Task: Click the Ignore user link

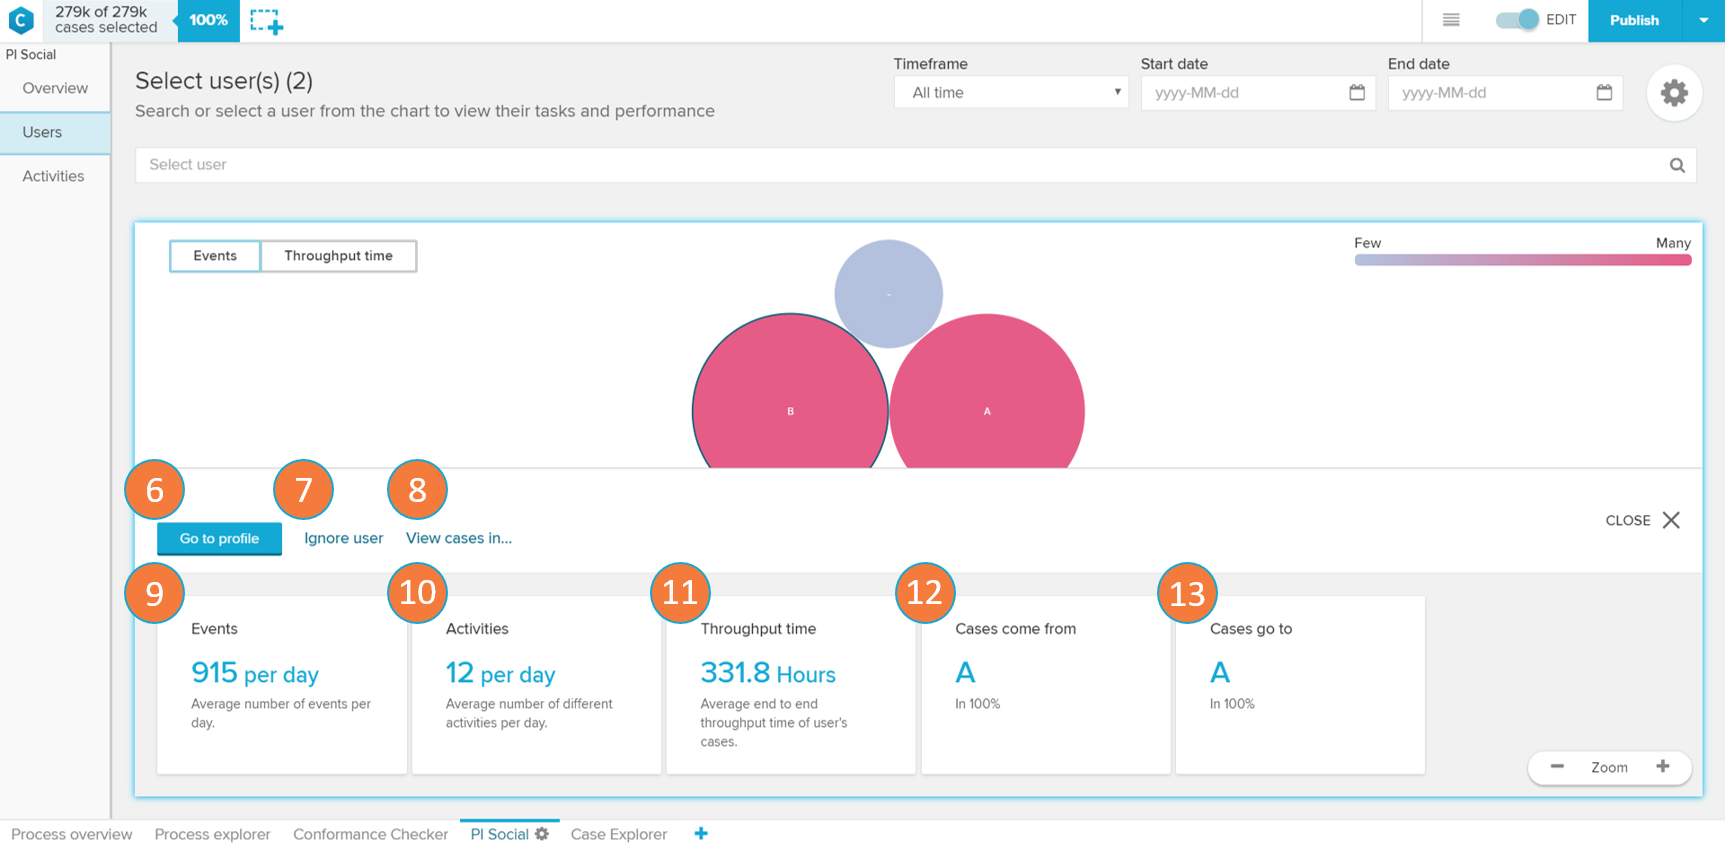Action: 343,538
